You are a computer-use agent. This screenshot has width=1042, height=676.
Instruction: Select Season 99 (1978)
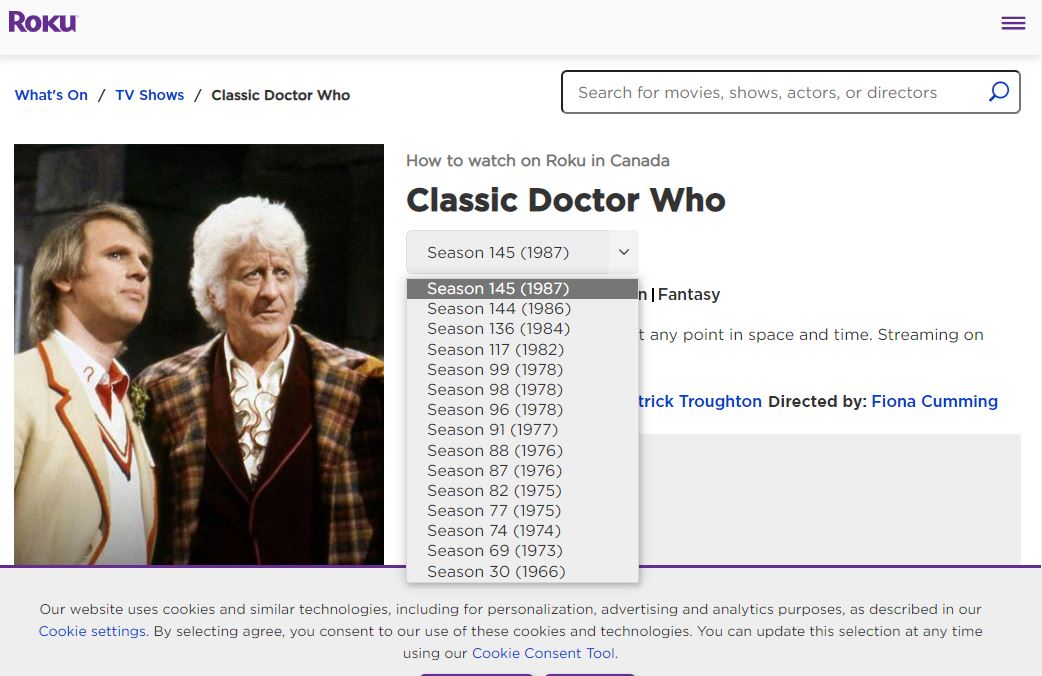tap(494, 369)
